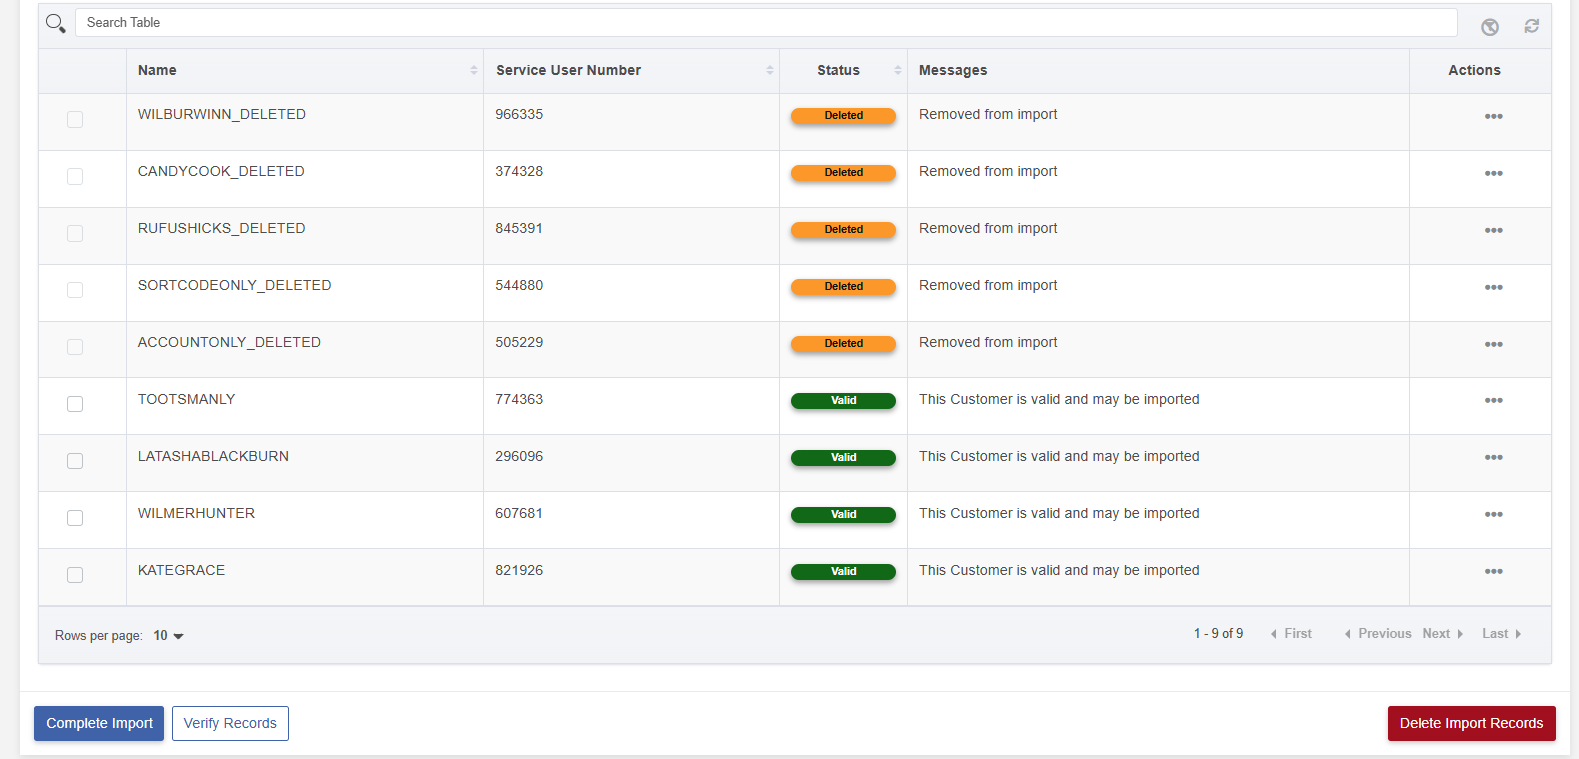The height and width of the screenshot is (759, 1579).
Task: Click service user number 845391
Action: (519, 228)
